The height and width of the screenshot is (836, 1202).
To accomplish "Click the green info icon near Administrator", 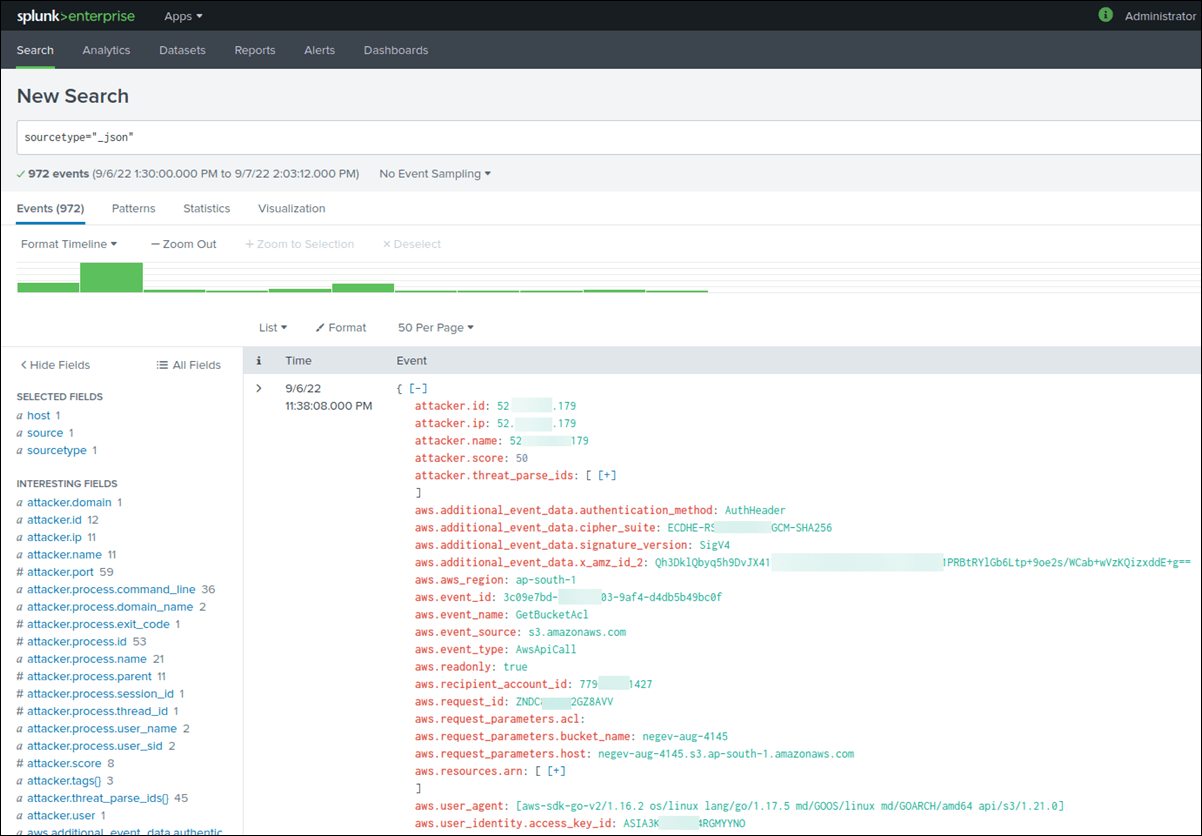I will tap(1106, 16).
